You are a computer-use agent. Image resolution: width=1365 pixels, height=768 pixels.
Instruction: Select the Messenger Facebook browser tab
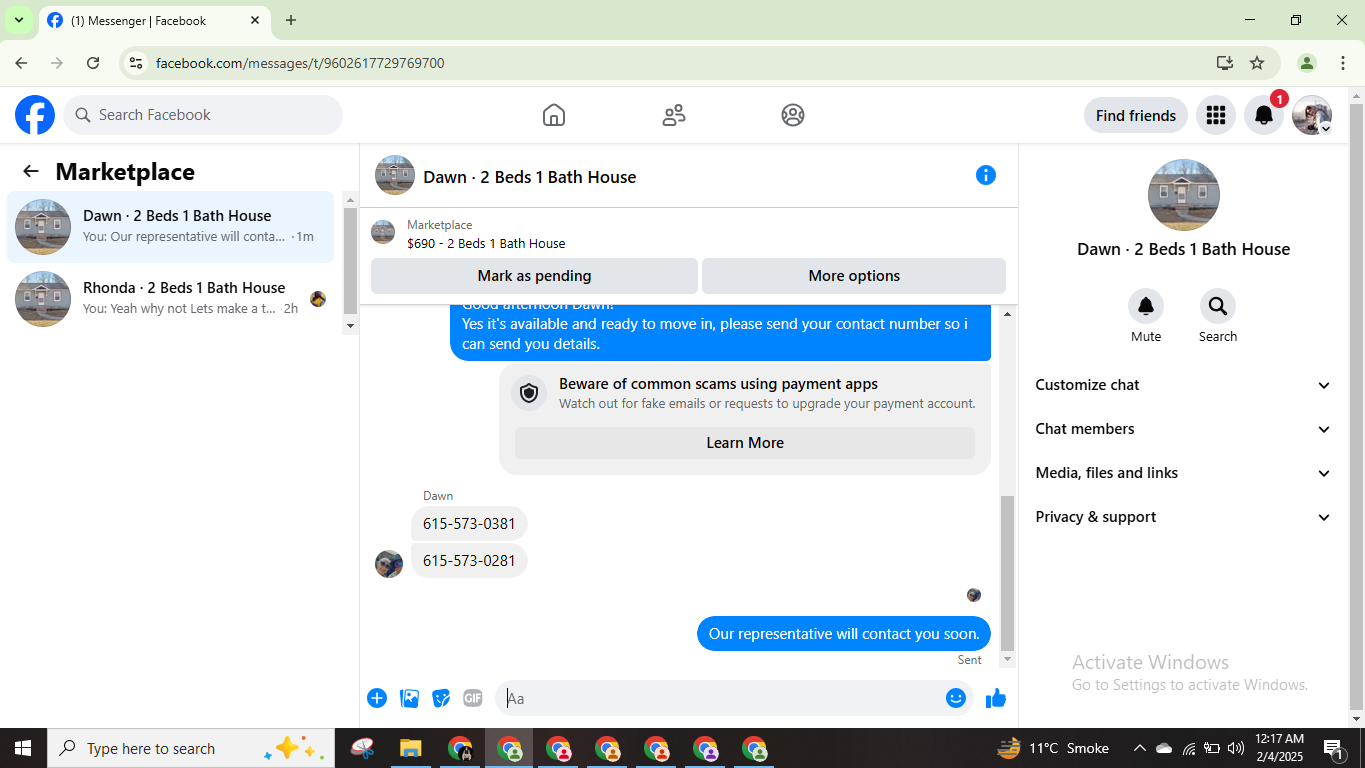[x=154, y=20]
